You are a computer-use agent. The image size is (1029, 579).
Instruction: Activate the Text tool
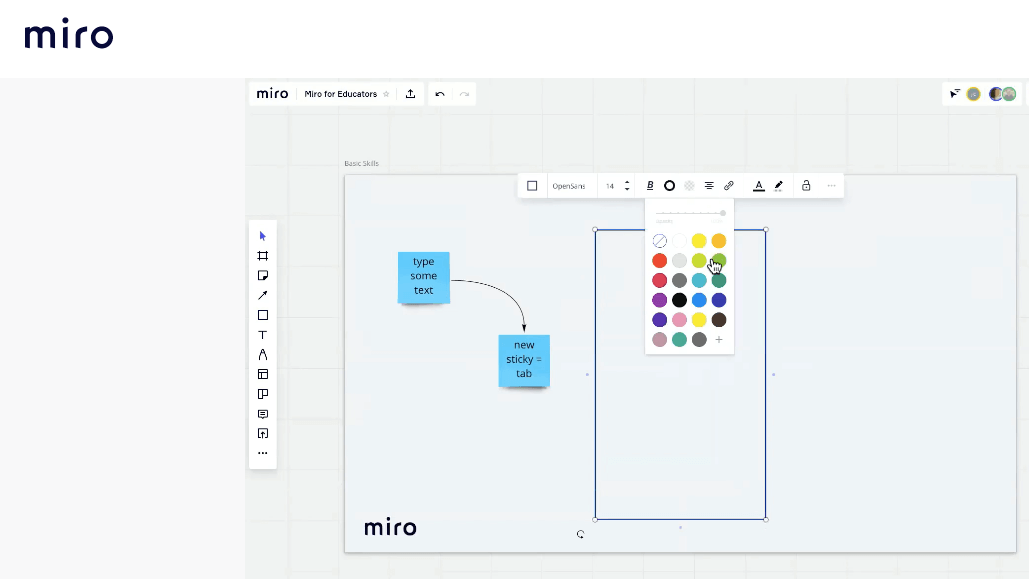coord(262,335)
